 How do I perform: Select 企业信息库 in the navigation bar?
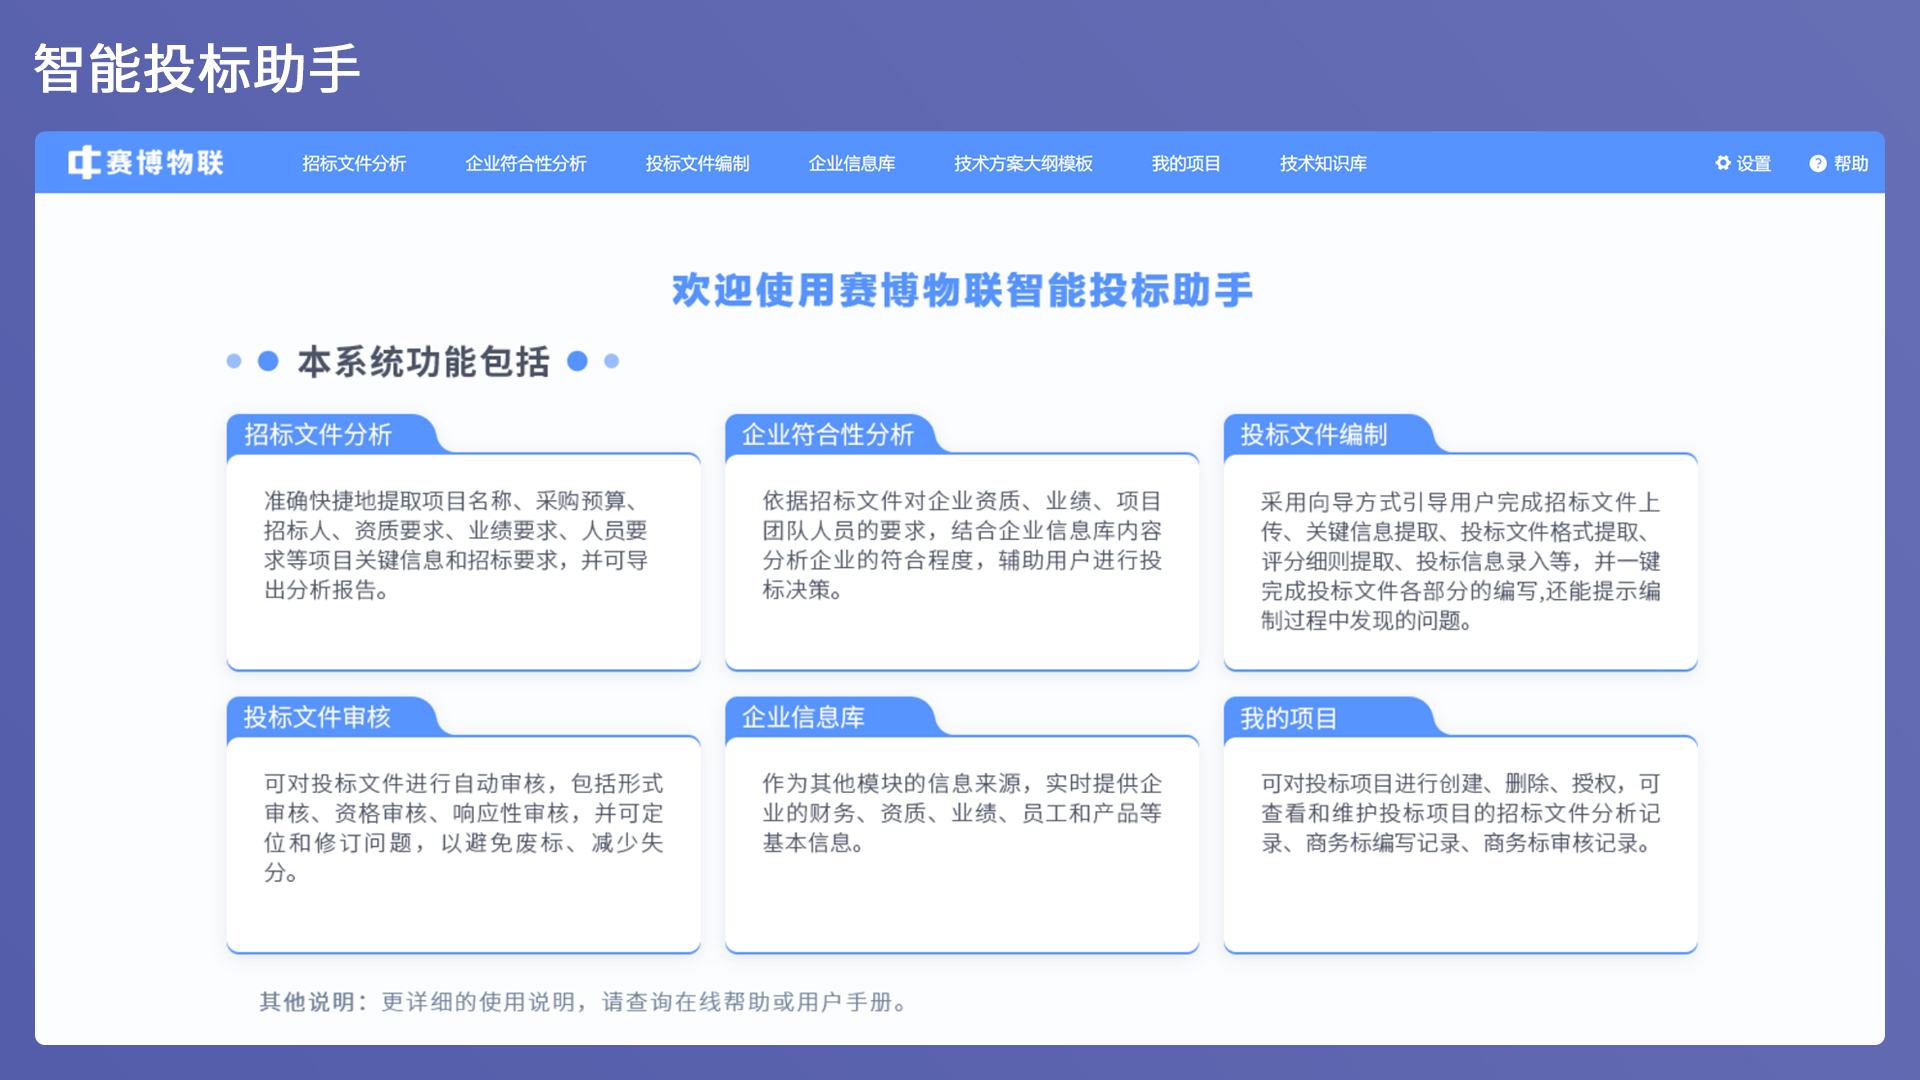(852, 163)
